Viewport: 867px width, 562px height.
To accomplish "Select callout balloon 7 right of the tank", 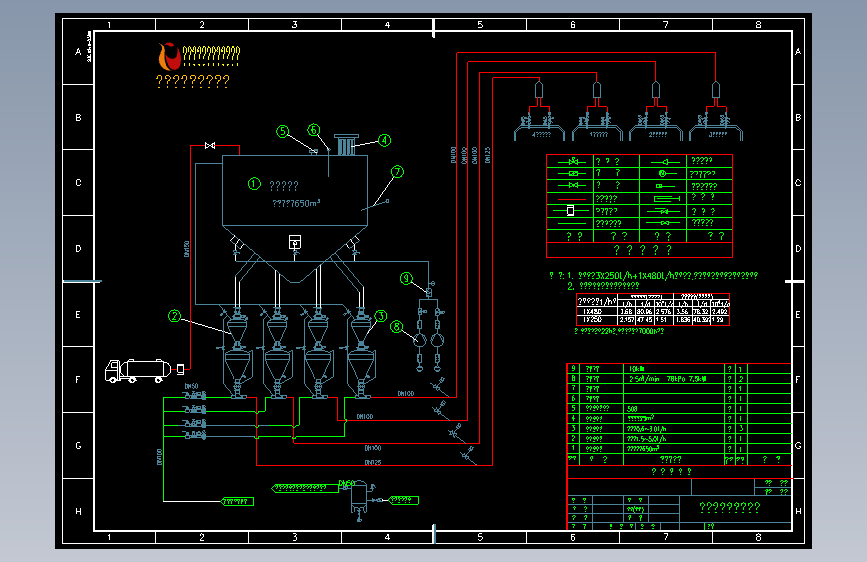I will pyautogui.click(x=397, y=171).
